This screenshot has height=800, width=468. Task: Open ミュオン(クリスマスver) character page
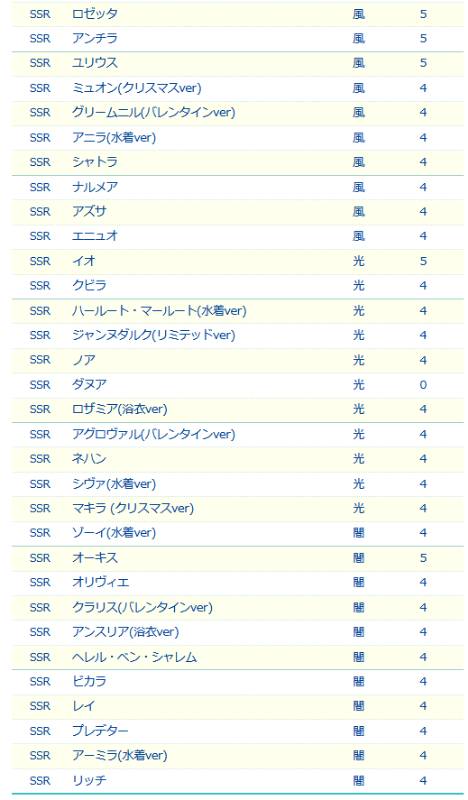pyautogui.click(x=137, y=88)
